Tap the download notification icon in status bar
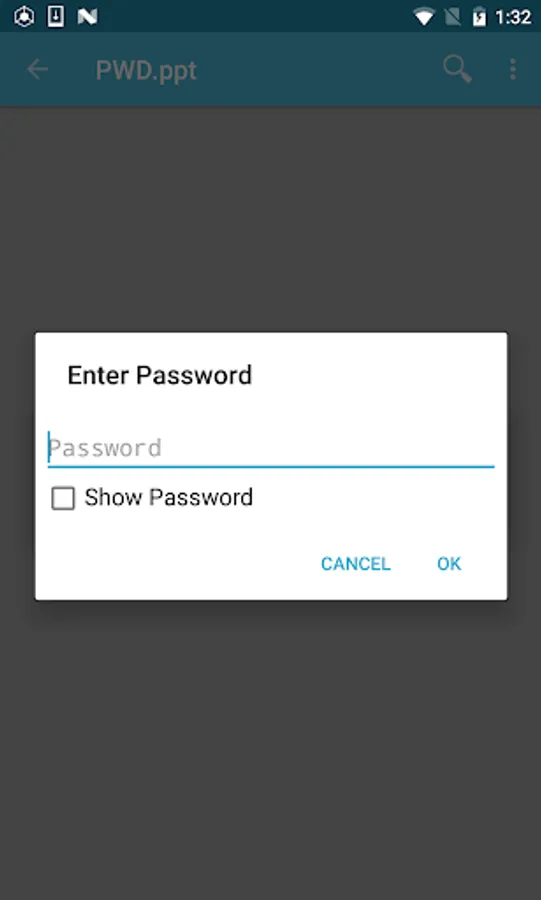 pos(56,17)
